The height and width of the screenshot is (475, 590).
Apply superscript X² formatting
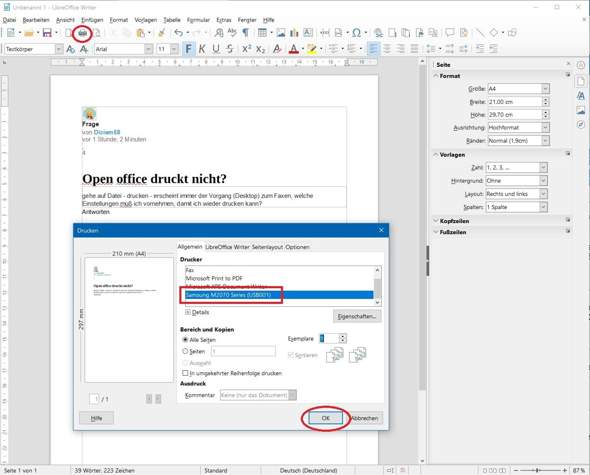click(246, 49)
